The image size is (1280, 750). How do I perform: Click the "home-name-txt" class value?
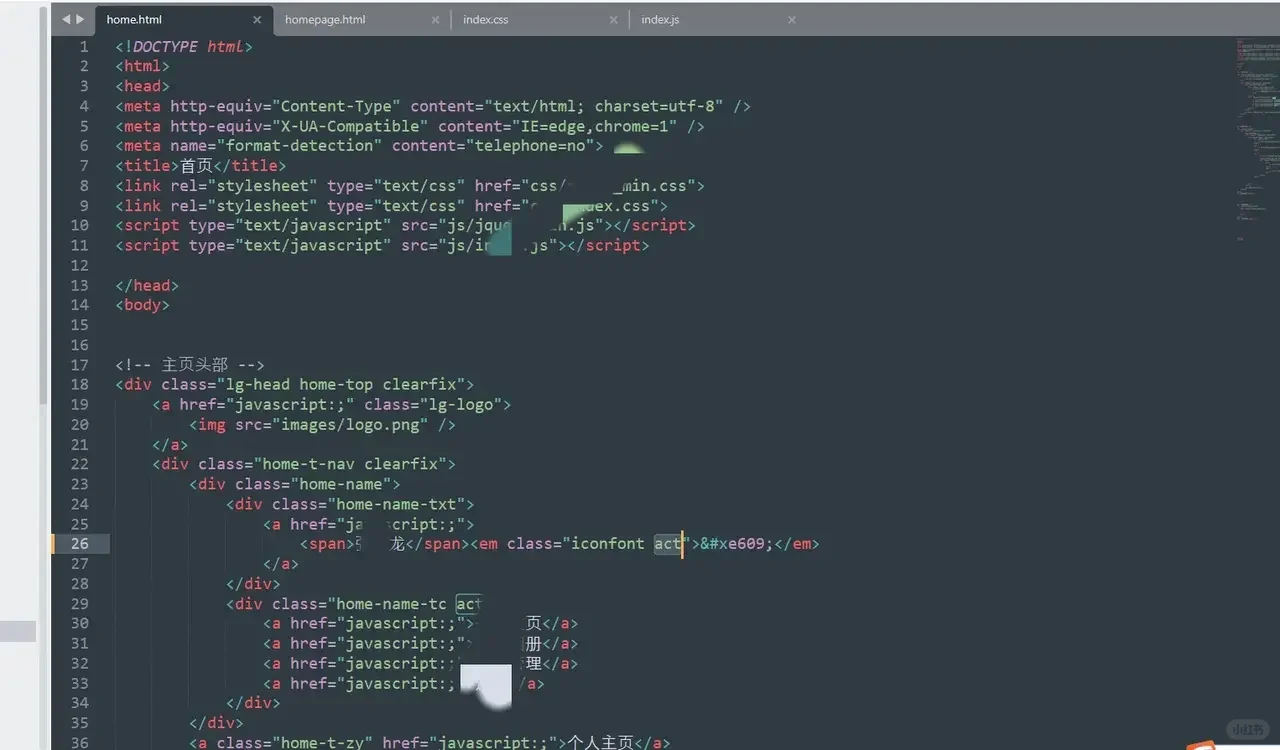click(x=396, y=505)
